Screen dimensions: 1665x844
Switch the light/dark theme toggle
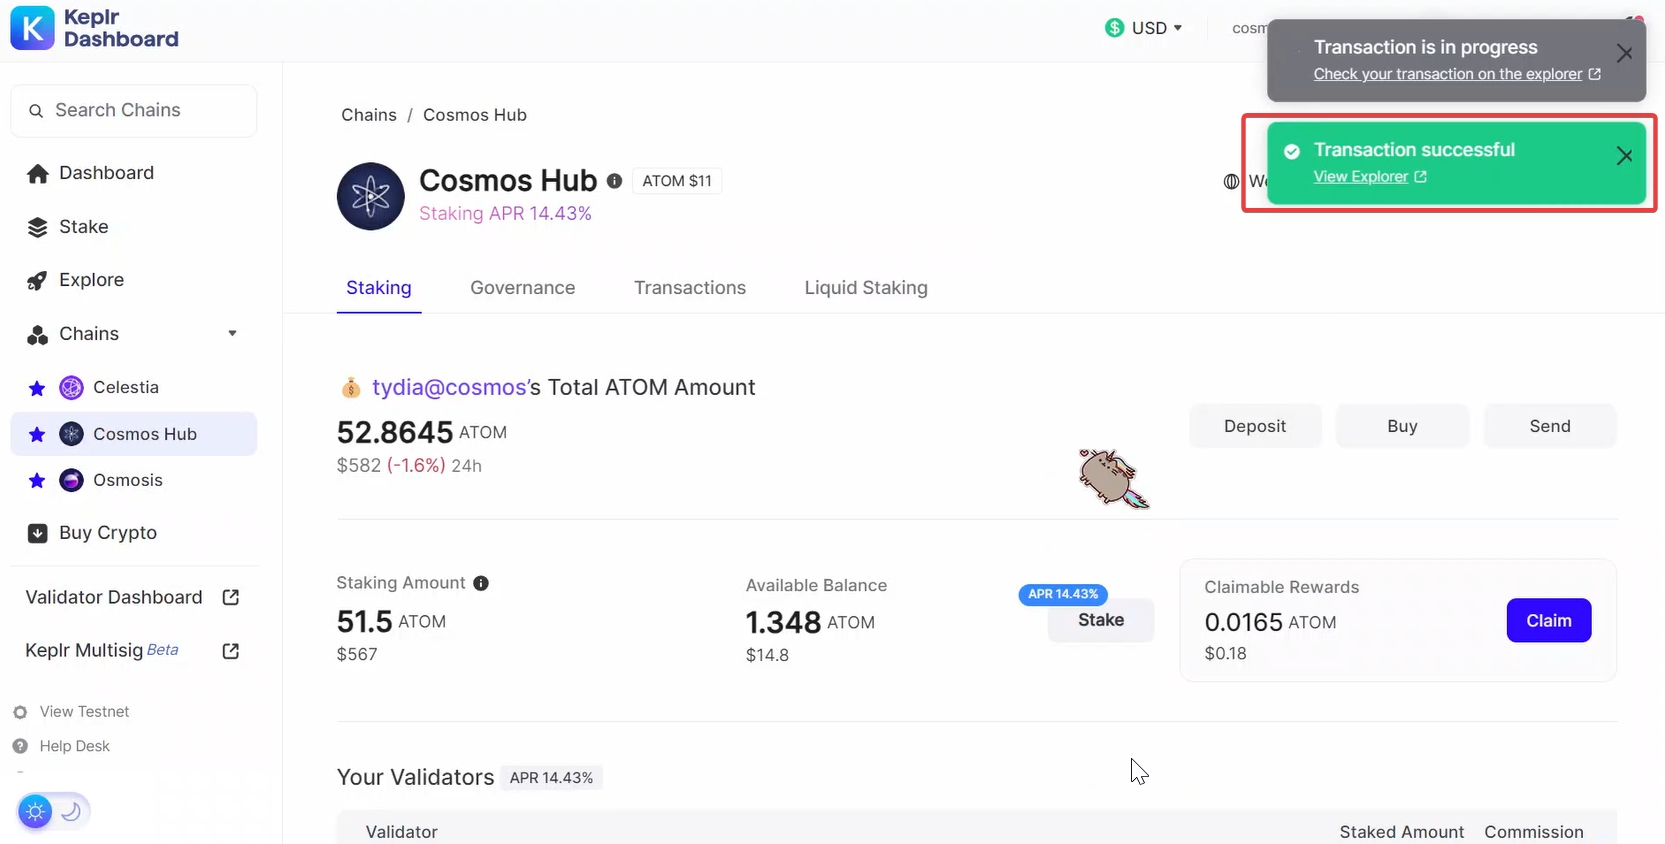(53, 811)
